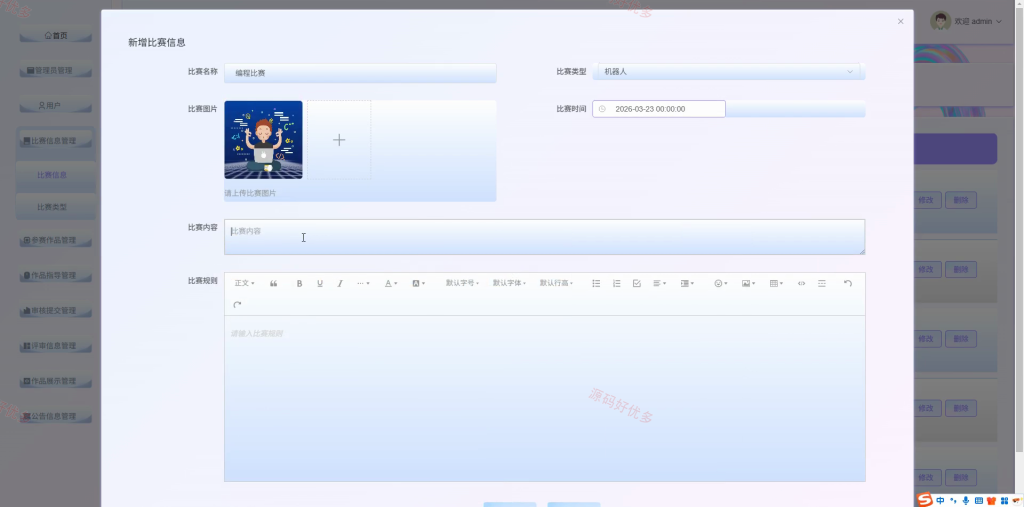Viewport: 1024px width, 507px height.
Task: Toggle italic formatting
Action: point(340,284)
